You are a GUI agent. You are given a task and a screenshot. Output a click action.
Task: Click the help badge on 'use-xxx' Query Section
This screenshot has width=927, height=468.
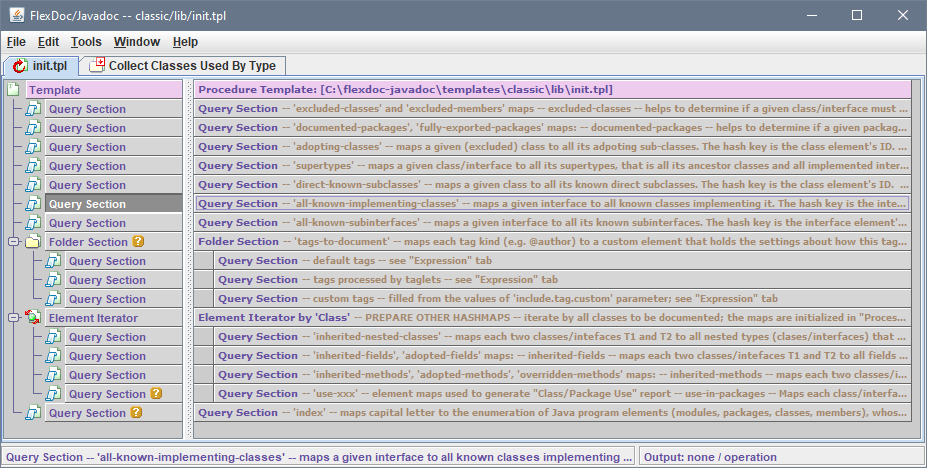coord(155,394)
